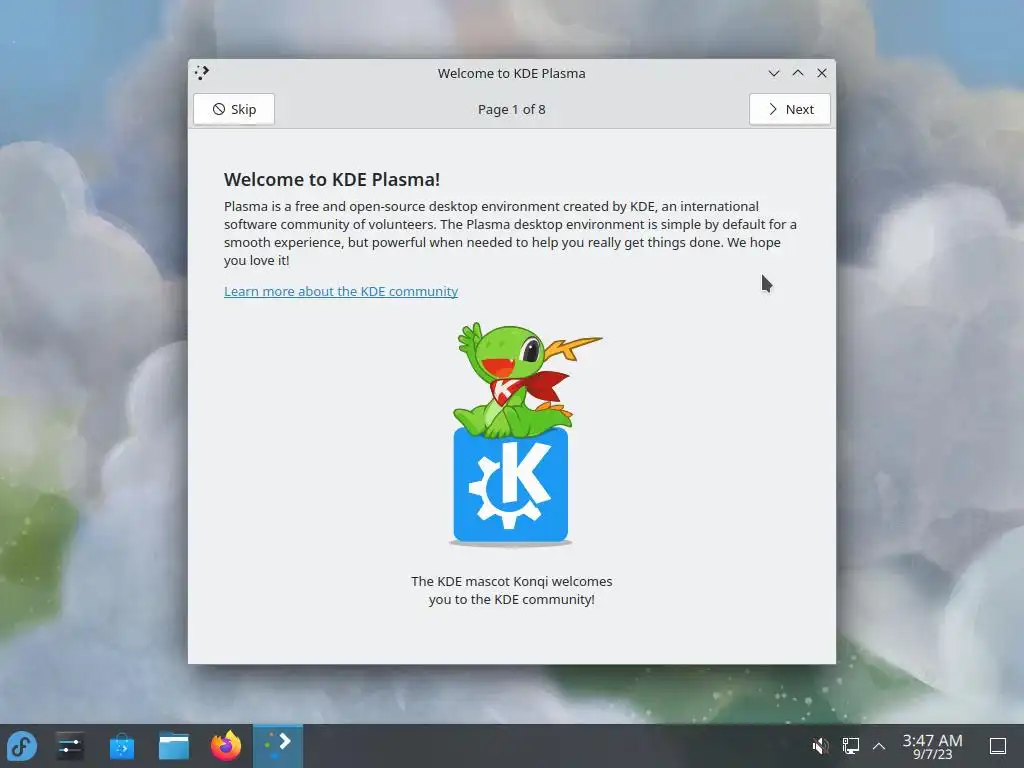
Task: Open the Fedora application launcher
Action: pyautogui.click(x=22, y=746)
